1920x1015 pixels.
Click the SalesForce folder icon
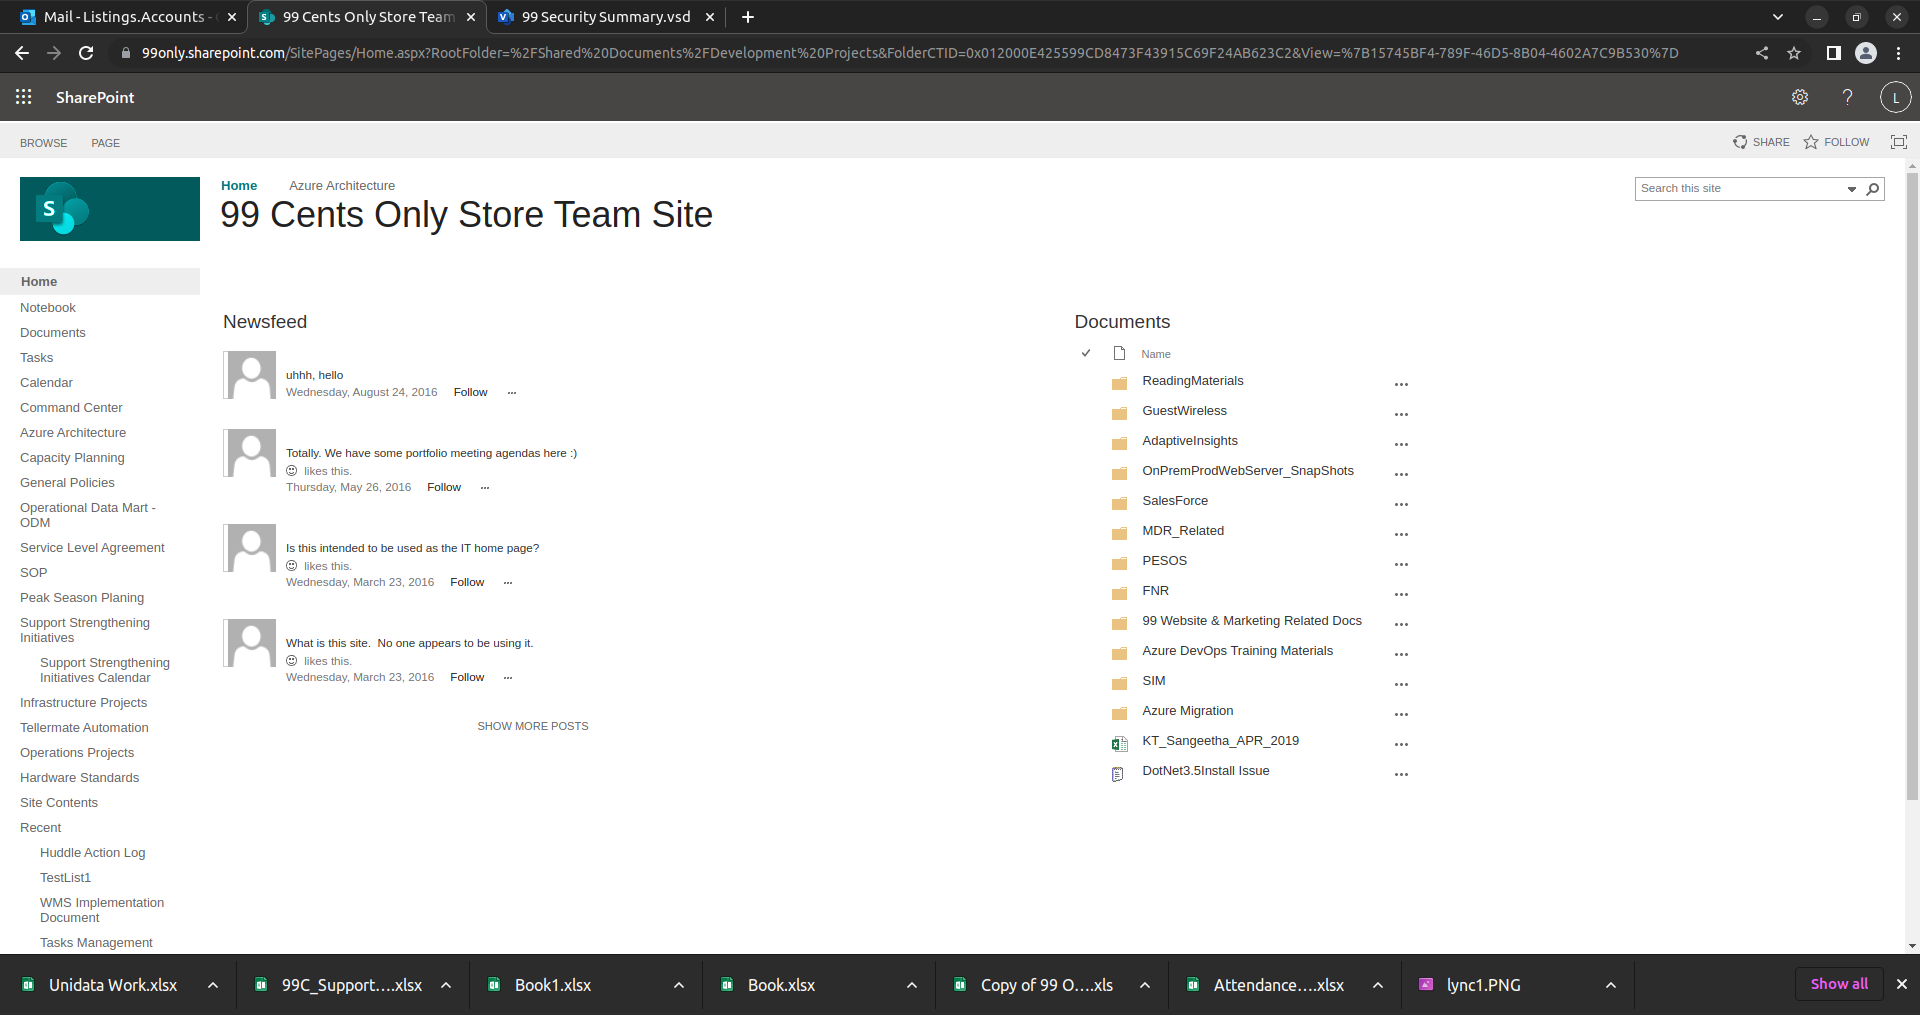click(x=1119, y=503)
